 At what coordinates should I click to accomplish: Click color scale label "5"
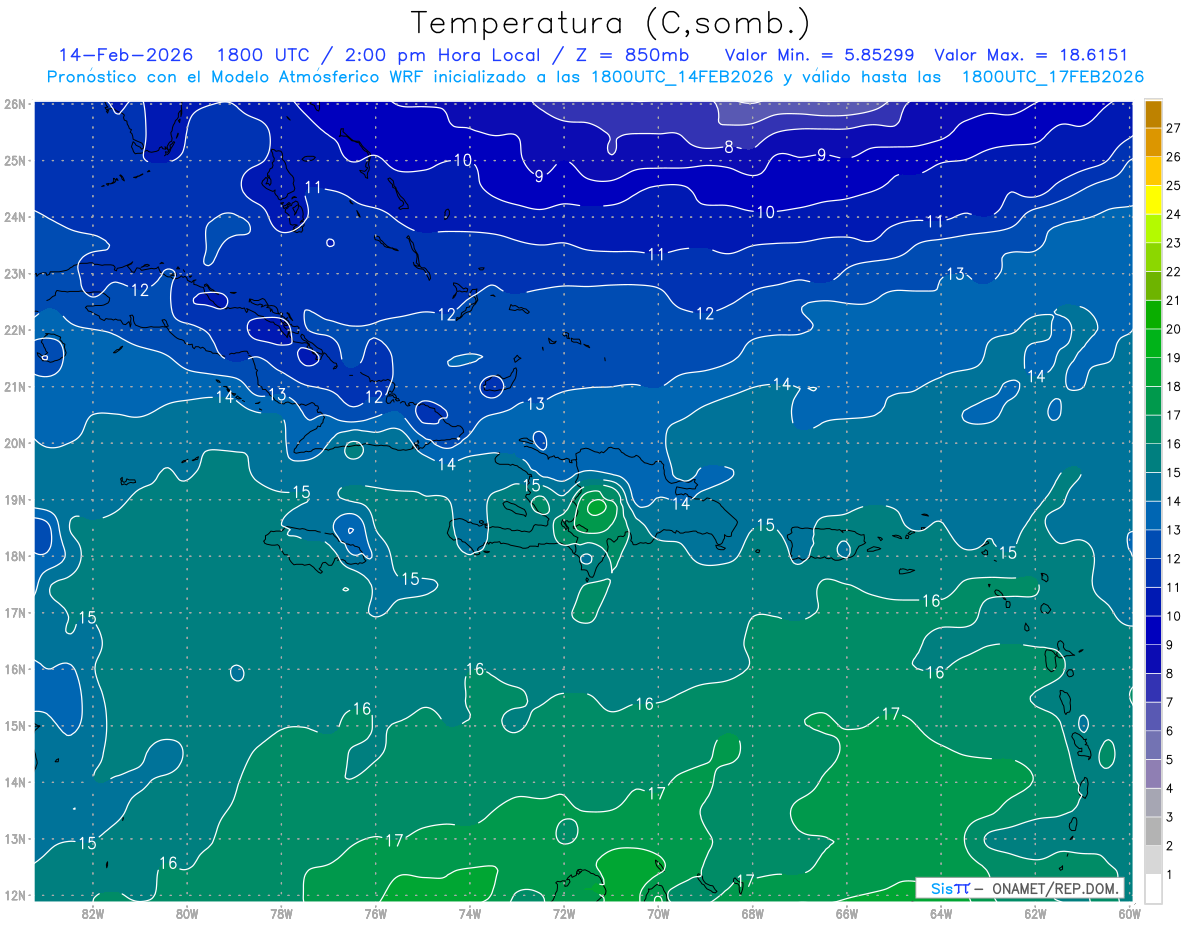click(x=1170, y=760)
